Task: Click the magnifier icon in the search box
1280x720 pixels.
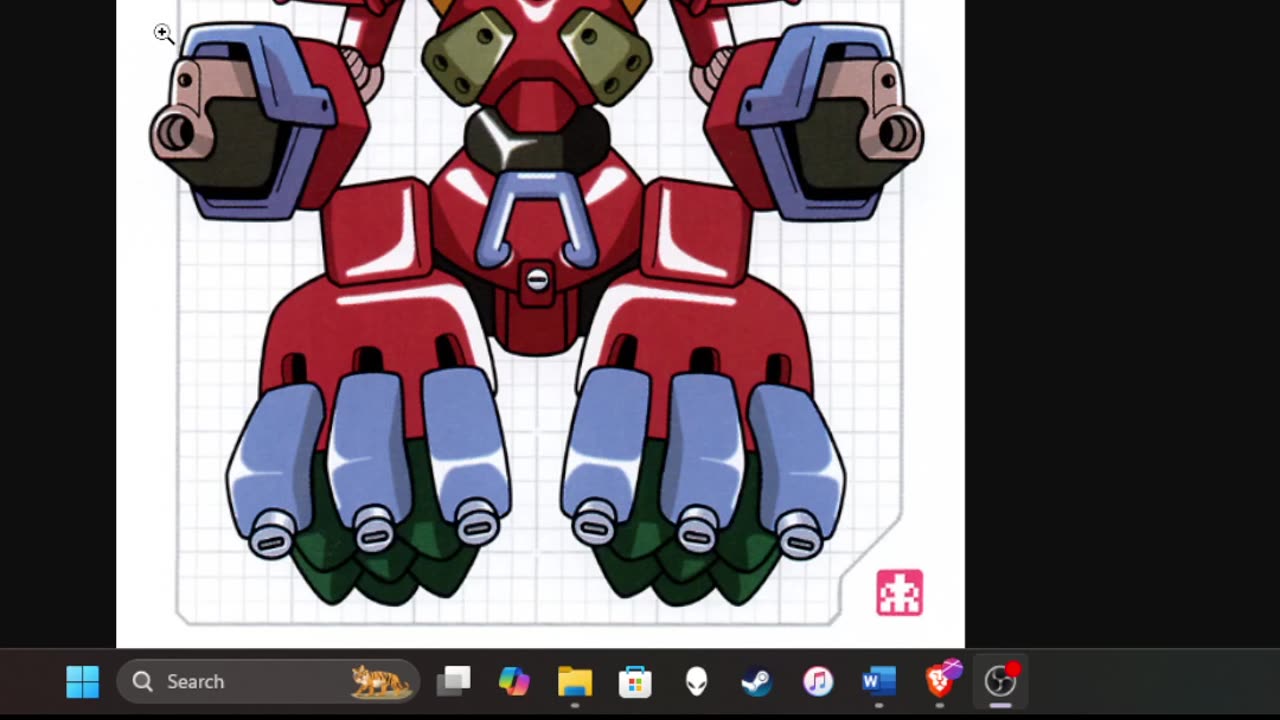Action: pos(143,682)
